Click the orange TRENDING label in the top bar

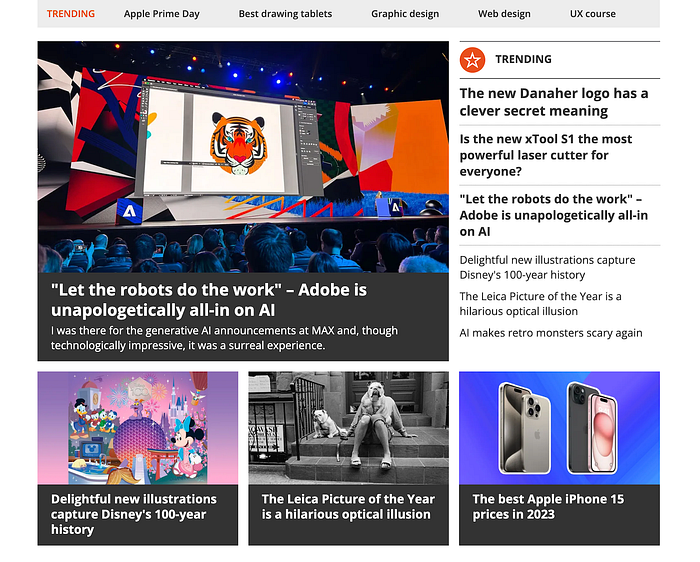(x=71, y=14)
